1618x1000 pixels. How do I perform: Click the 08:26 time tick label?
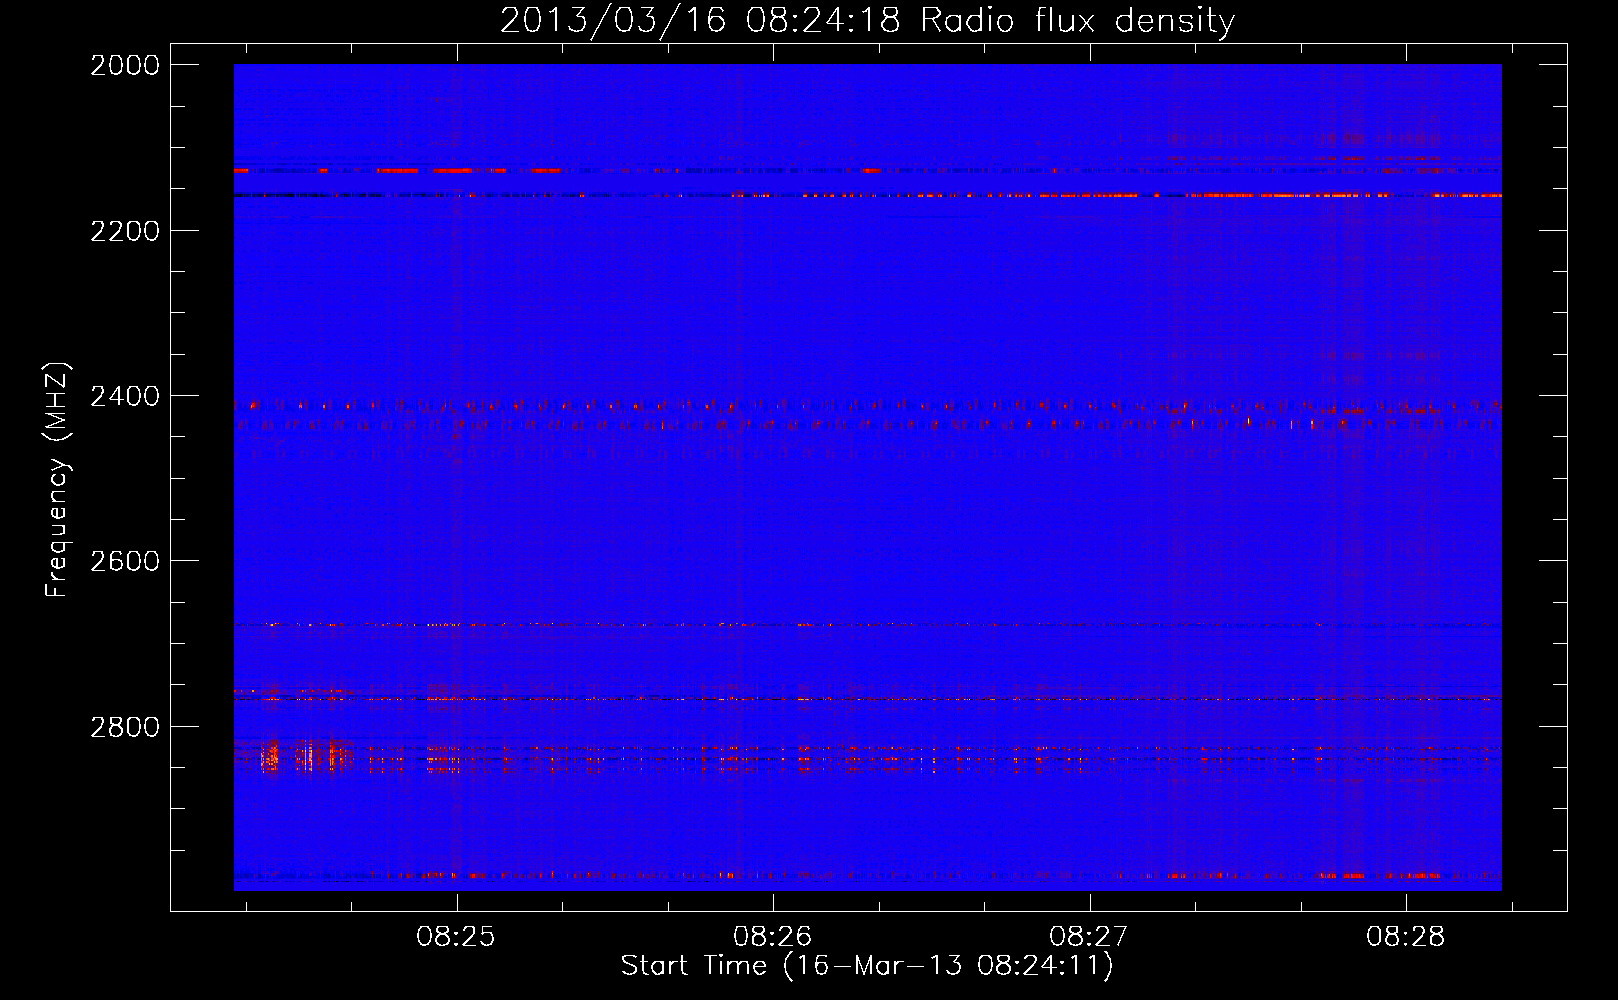tap(773, 937)
